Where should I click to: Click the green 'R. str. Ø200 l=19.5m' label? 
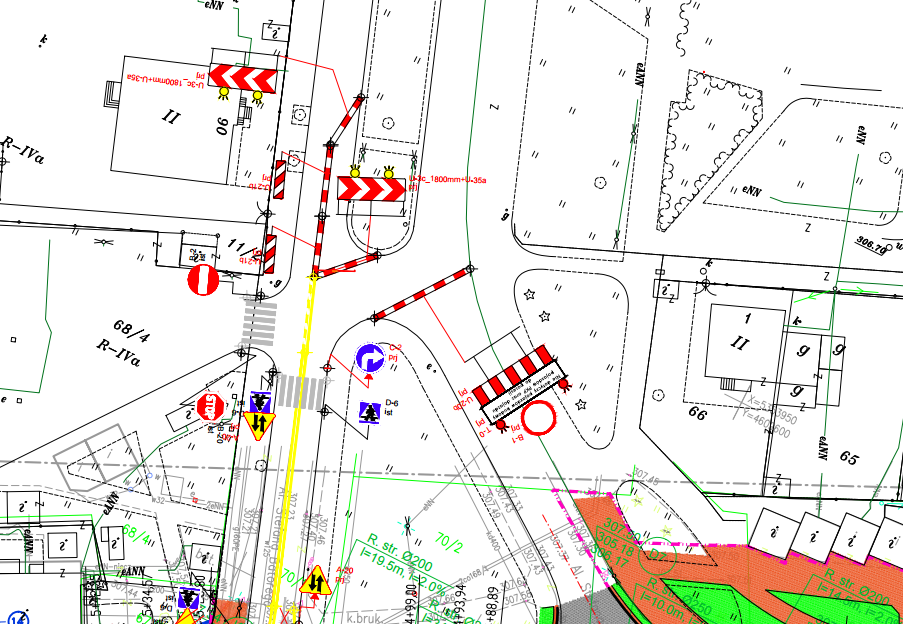pos(400,551)
